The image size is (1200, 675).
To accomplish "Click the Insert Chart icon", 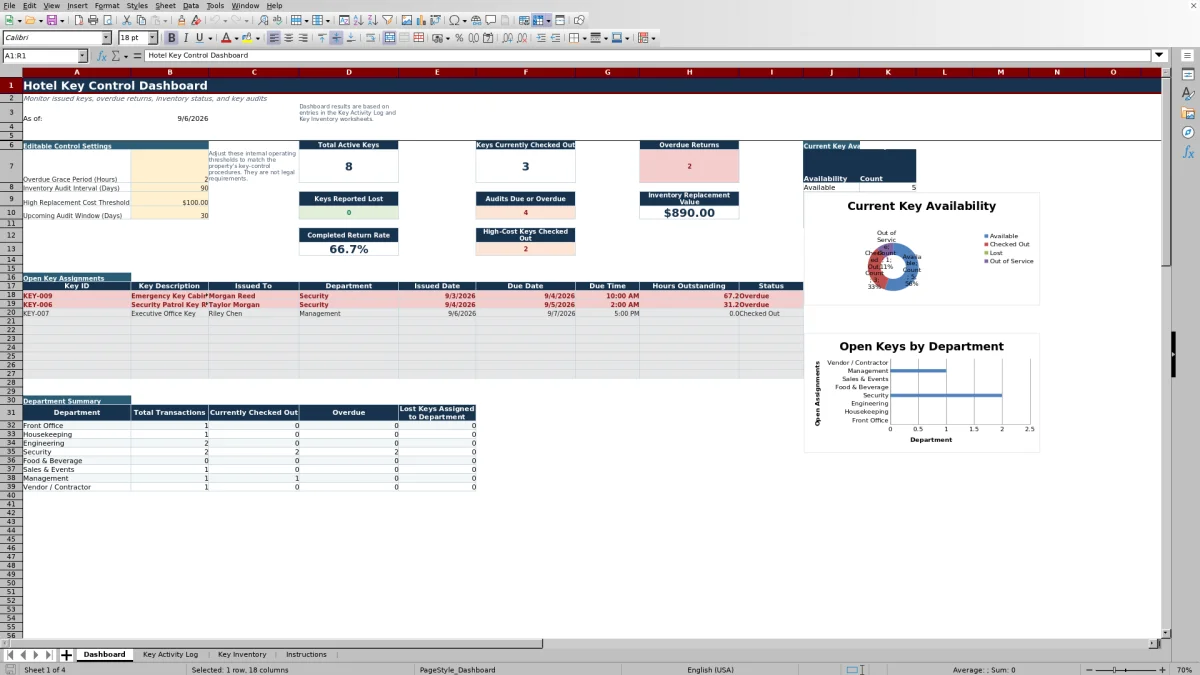I will tap(420, 20).
